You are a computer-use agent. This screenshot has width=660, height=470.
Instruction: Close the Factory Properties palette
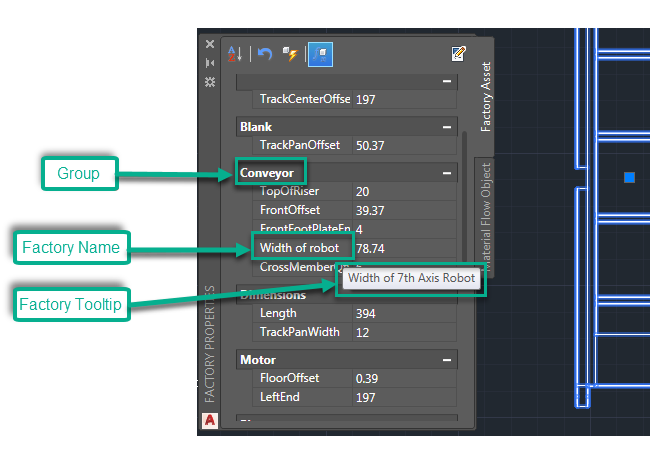pyautogui.click(x=210, y=44)
